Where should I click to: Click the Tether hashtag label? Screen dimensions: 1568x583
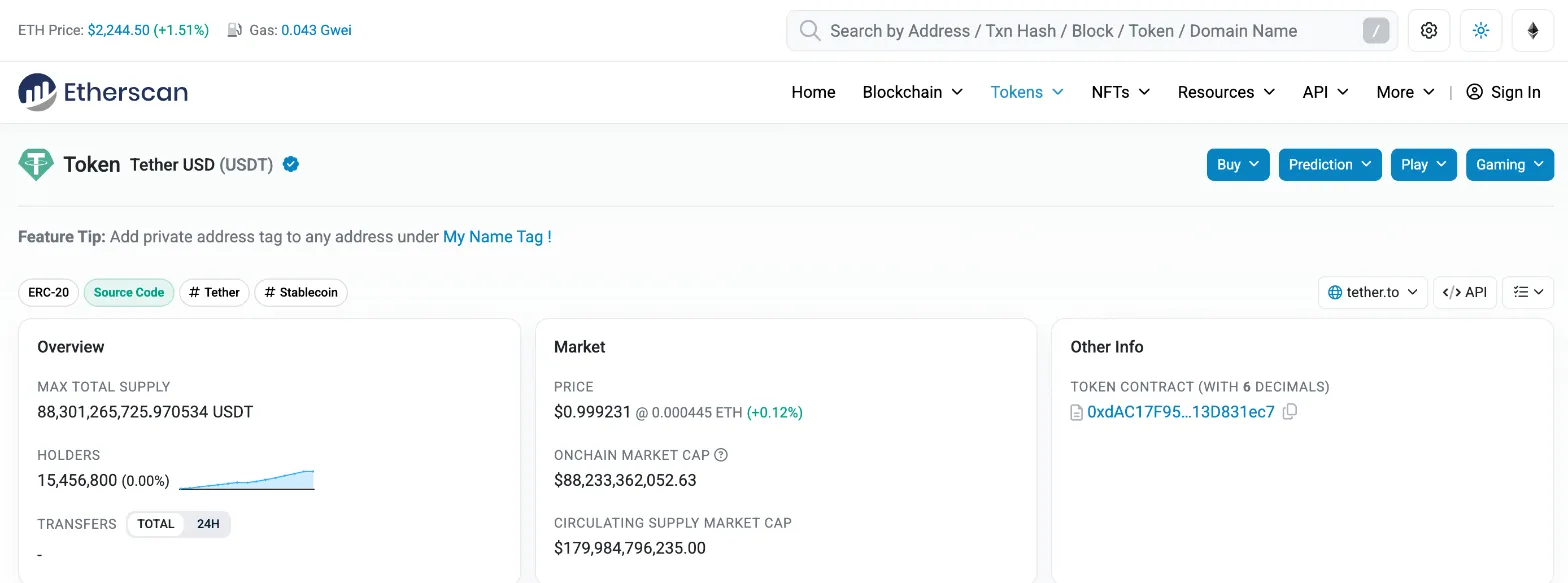(214, 292)
